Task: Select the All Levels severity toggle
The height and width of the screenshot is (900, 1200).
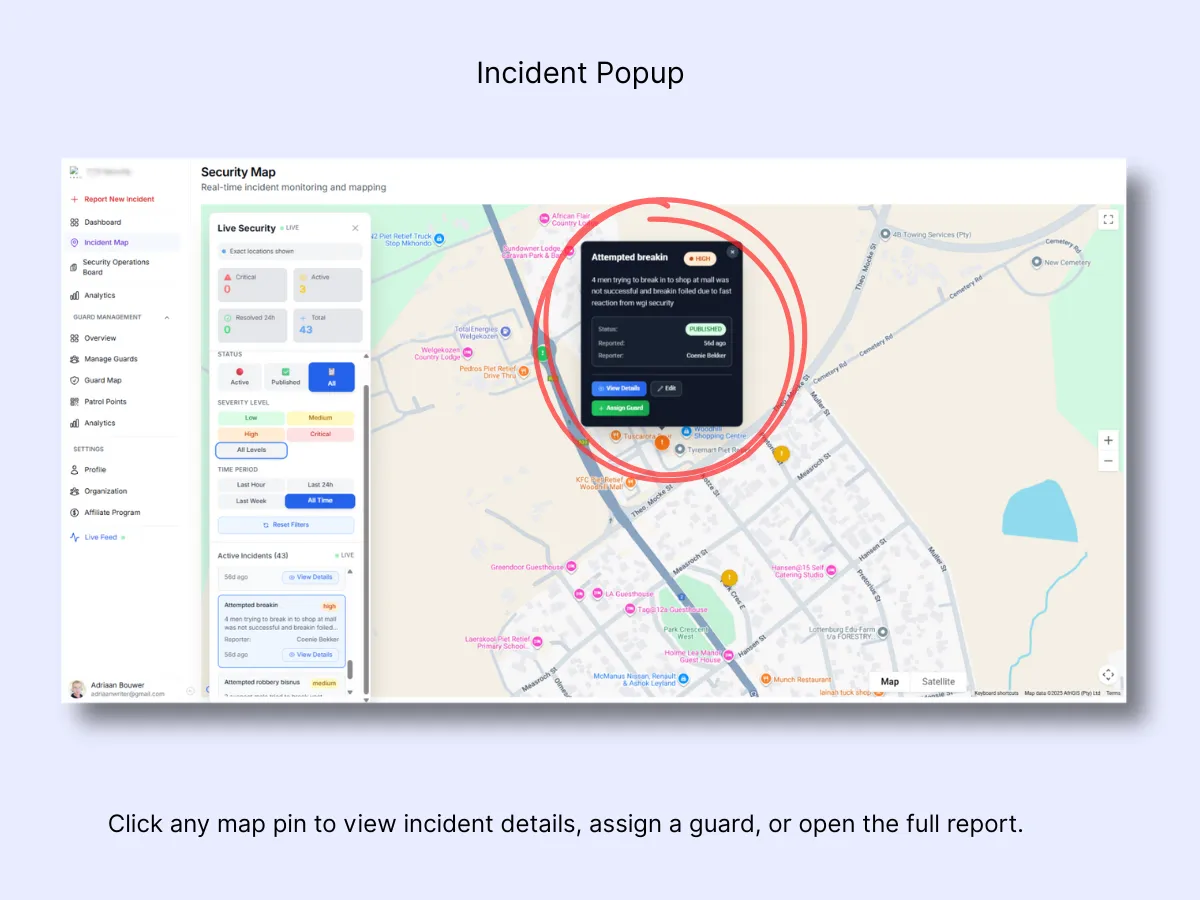Action: point(250,449)
